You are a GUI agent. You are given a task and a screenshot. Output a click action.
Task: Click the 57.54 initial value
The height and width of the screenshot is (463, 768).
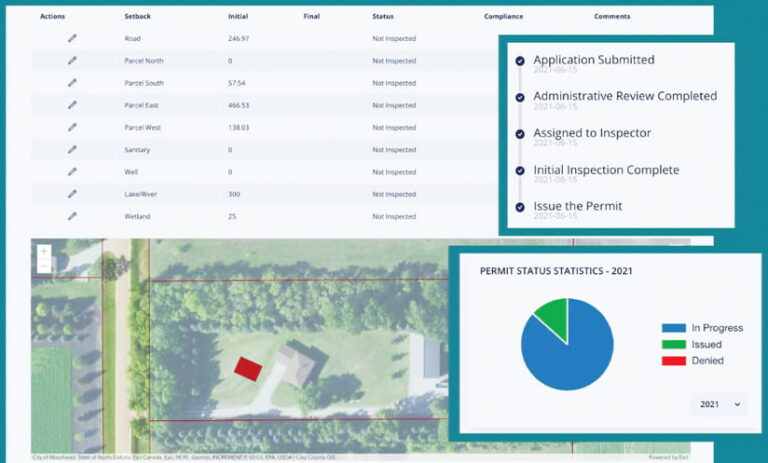(237, 83)
